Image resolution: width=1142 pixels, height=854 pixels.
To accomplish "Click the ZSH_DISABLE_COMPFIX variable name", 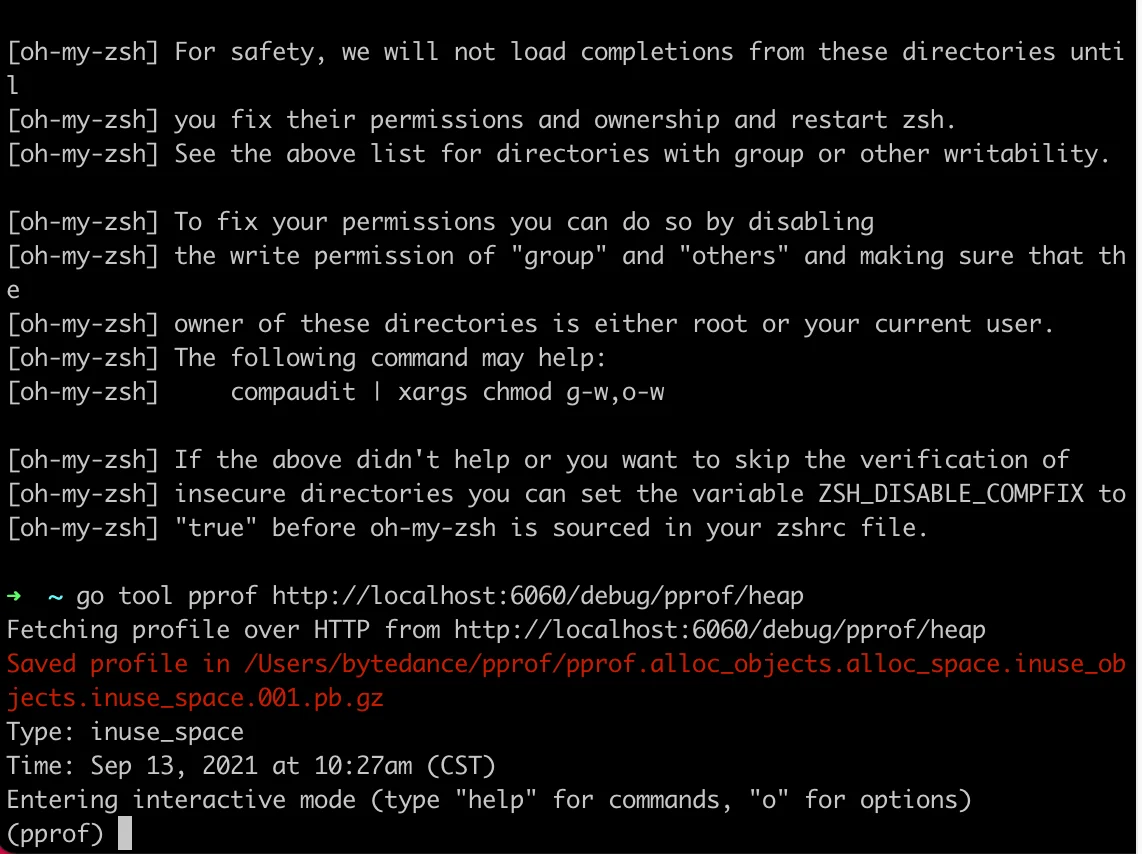I will 951,494.
